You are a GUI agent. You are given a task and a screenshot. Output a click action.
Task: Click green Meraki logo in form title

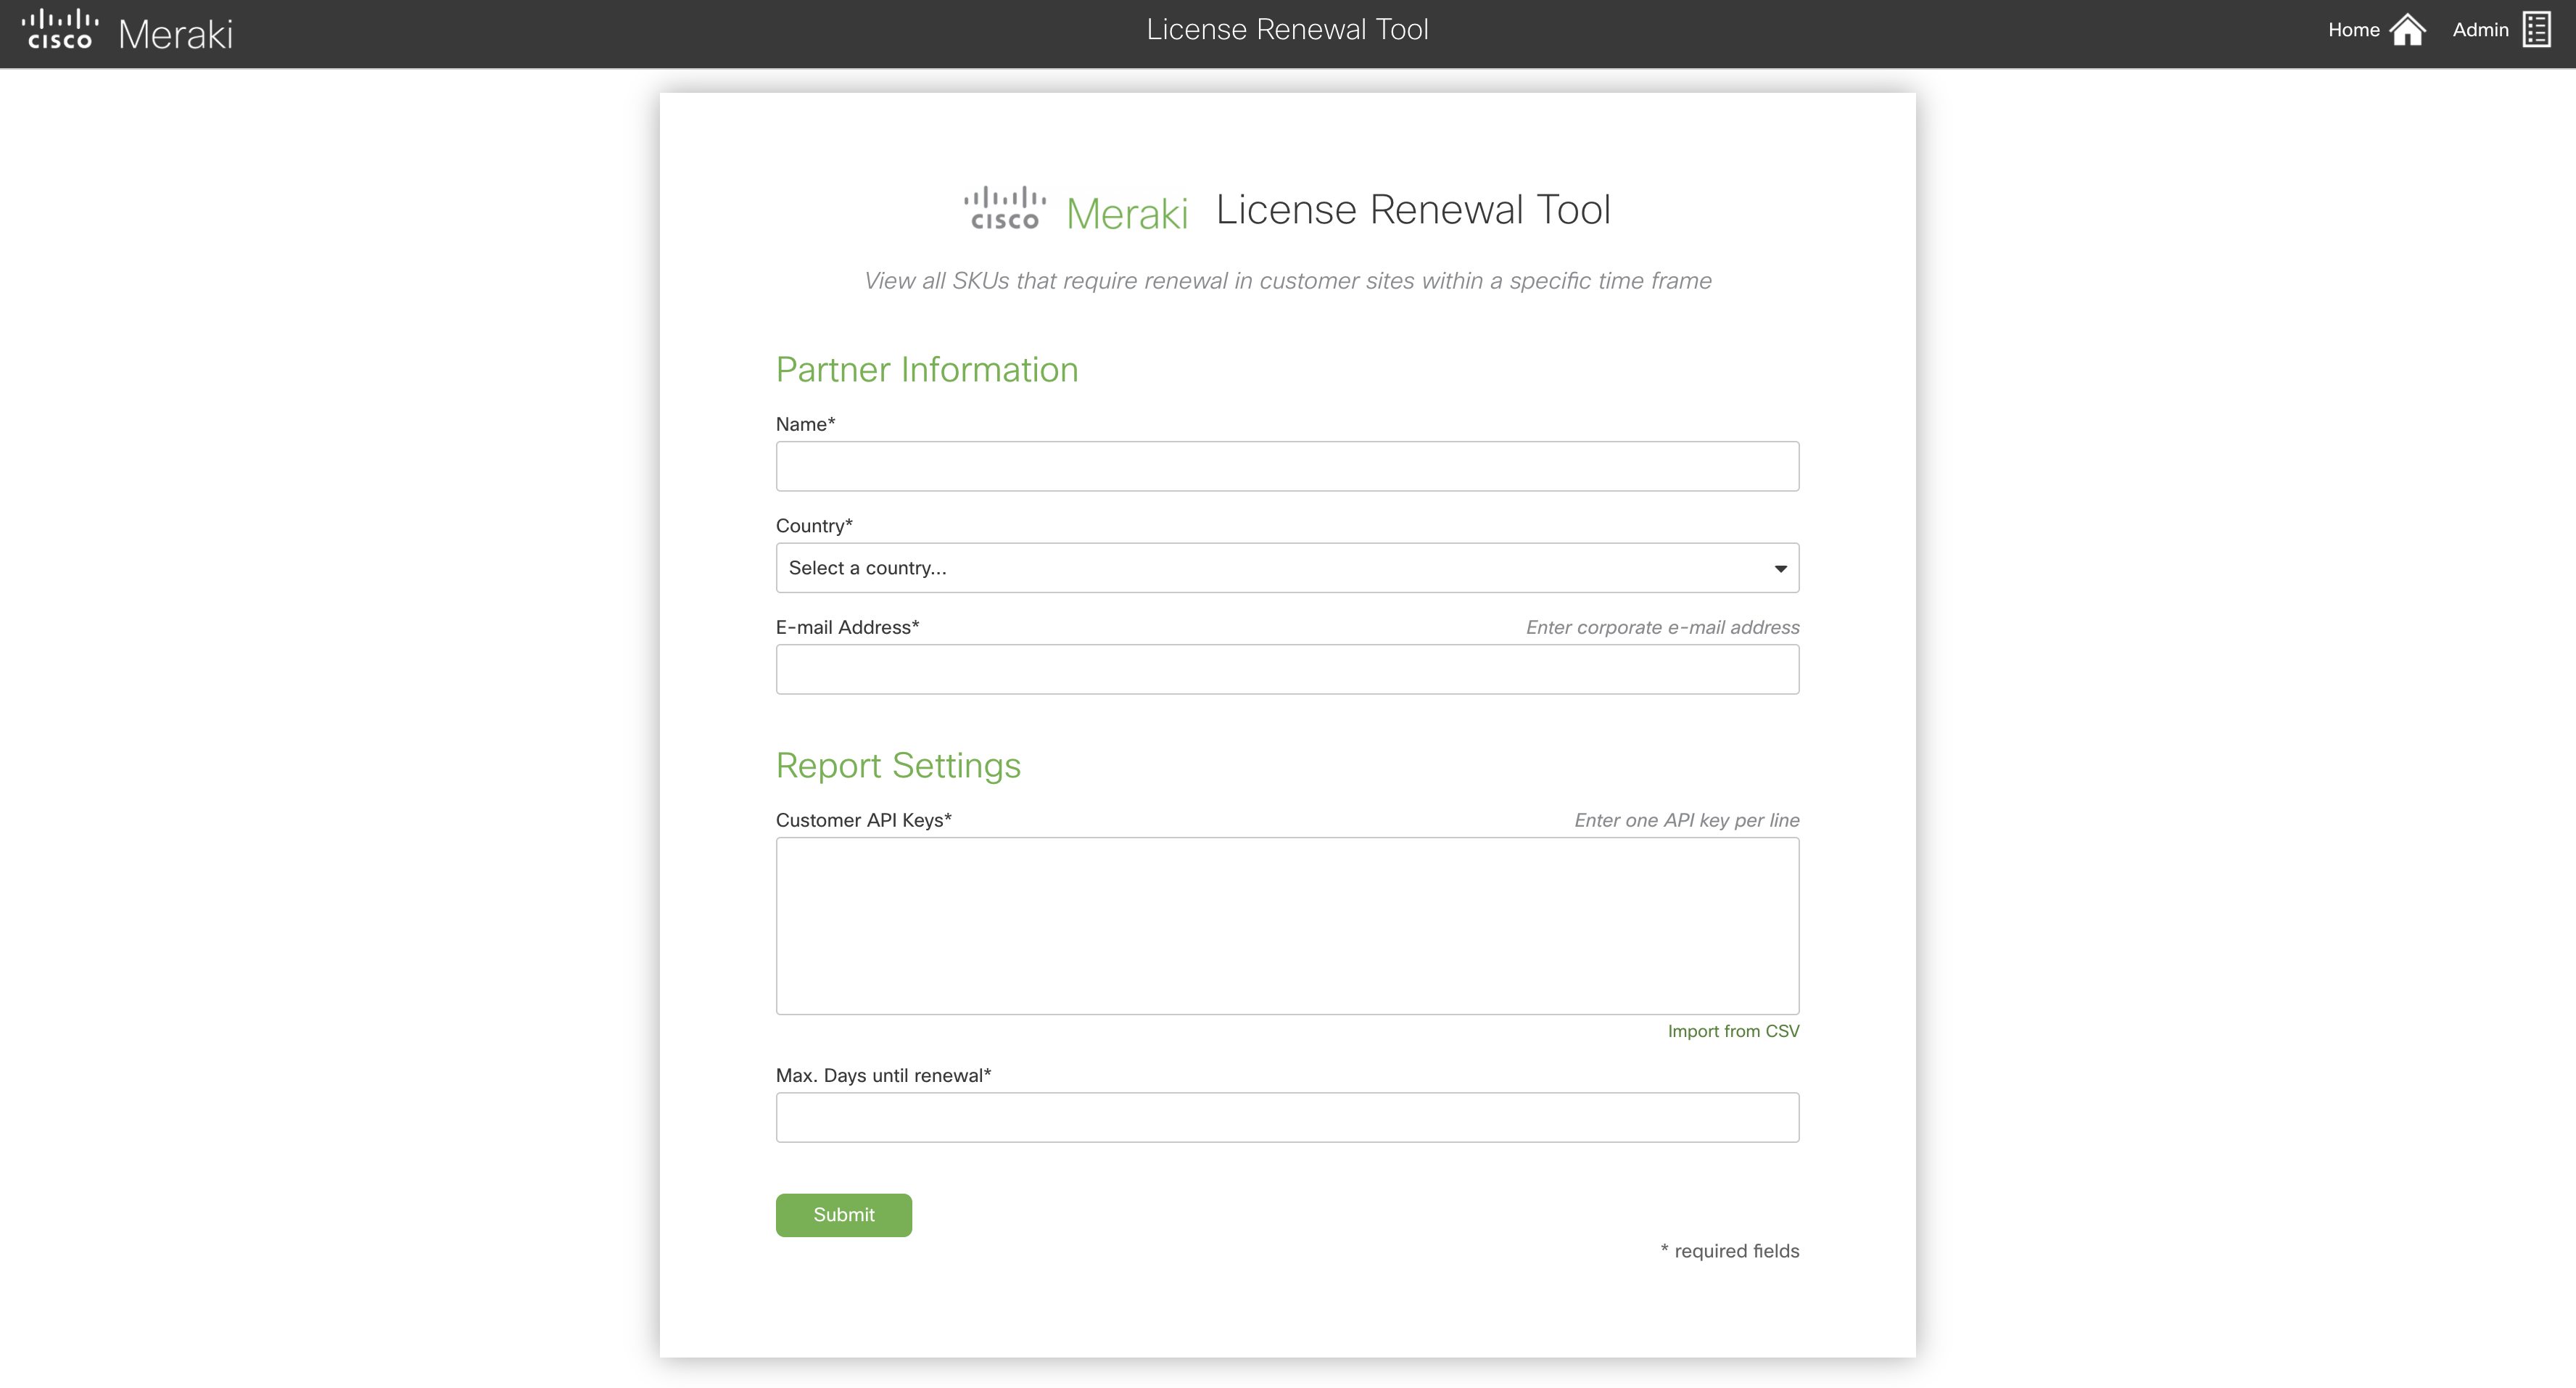point(1127,213)
